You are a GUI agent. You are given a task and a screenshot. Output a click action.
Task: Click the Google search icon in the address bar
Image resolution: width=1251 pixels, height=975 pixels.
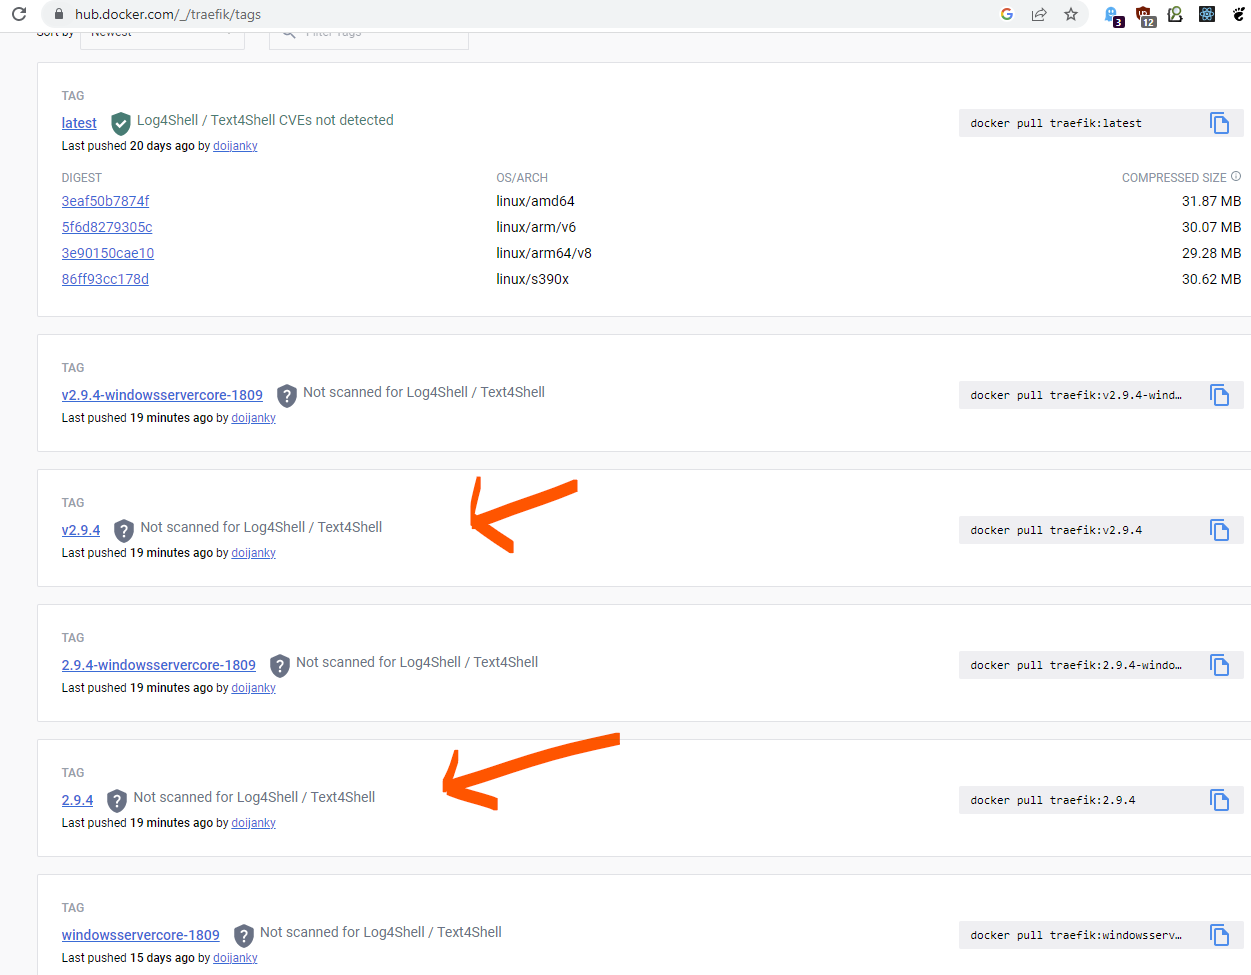coord(1006,15)
